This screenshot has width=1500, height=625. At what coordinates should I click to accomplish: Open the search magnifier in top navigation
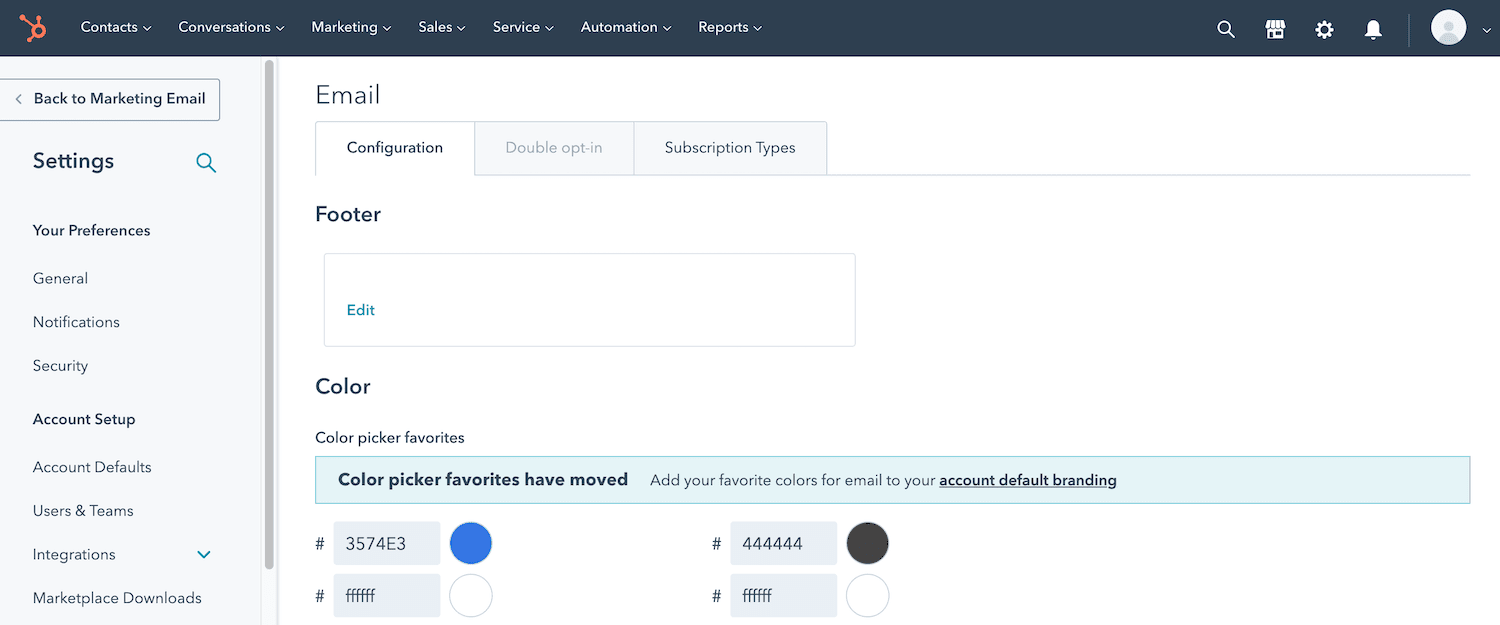(x=1226, y=28)
